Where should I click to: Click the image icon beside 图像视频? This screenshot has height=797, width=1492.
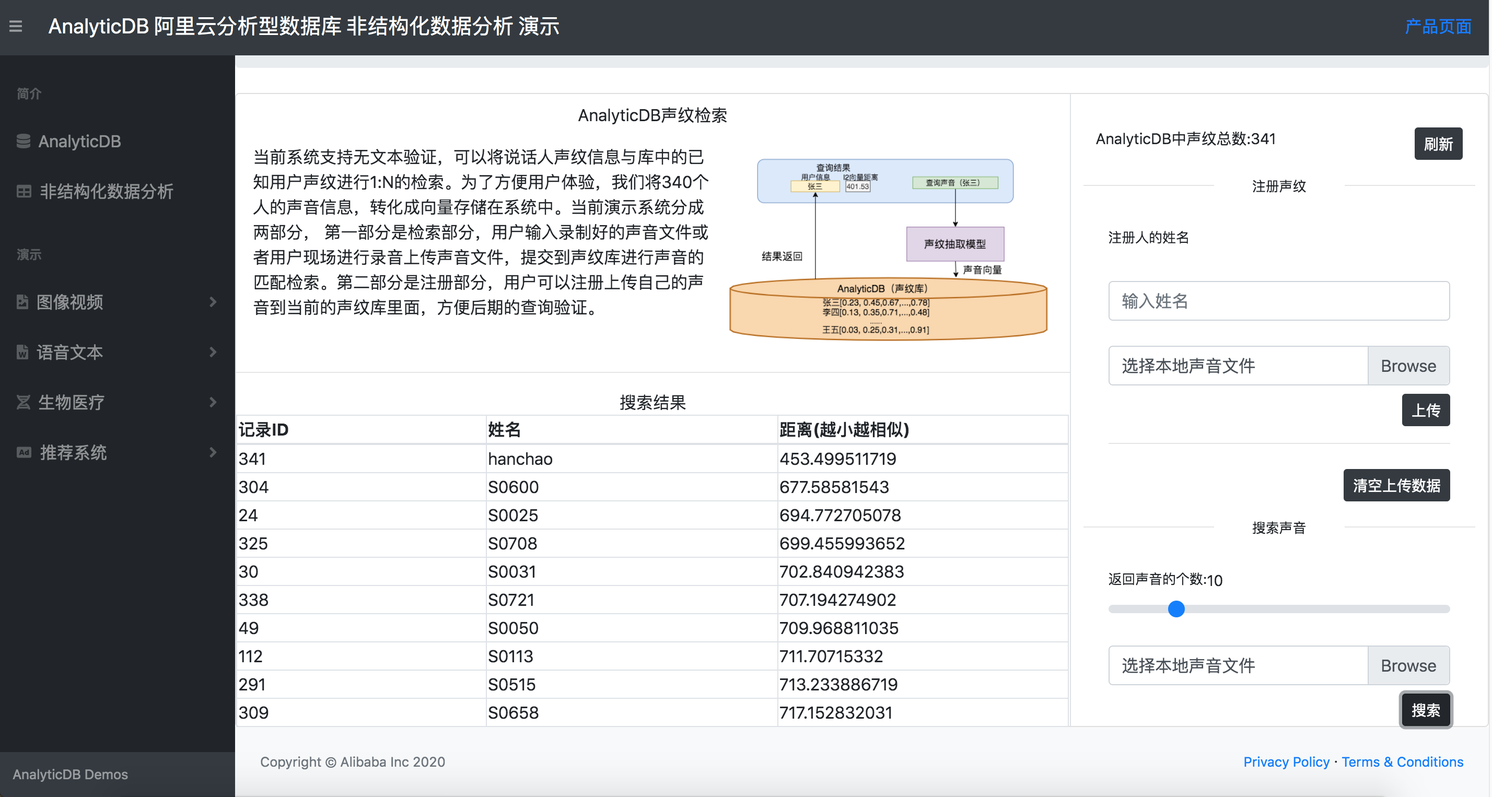pyautogui.click(x=23, y=302)
